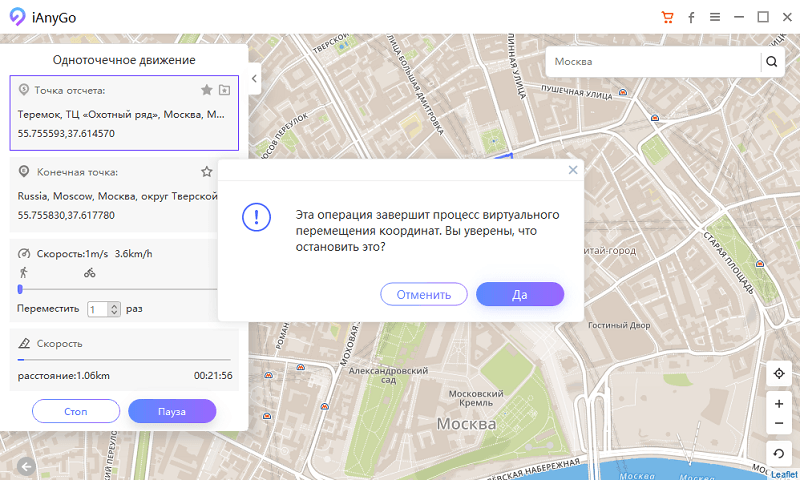Click the Москва search input field
Viewport: 800px width, 480px height.
coord(650,62)
